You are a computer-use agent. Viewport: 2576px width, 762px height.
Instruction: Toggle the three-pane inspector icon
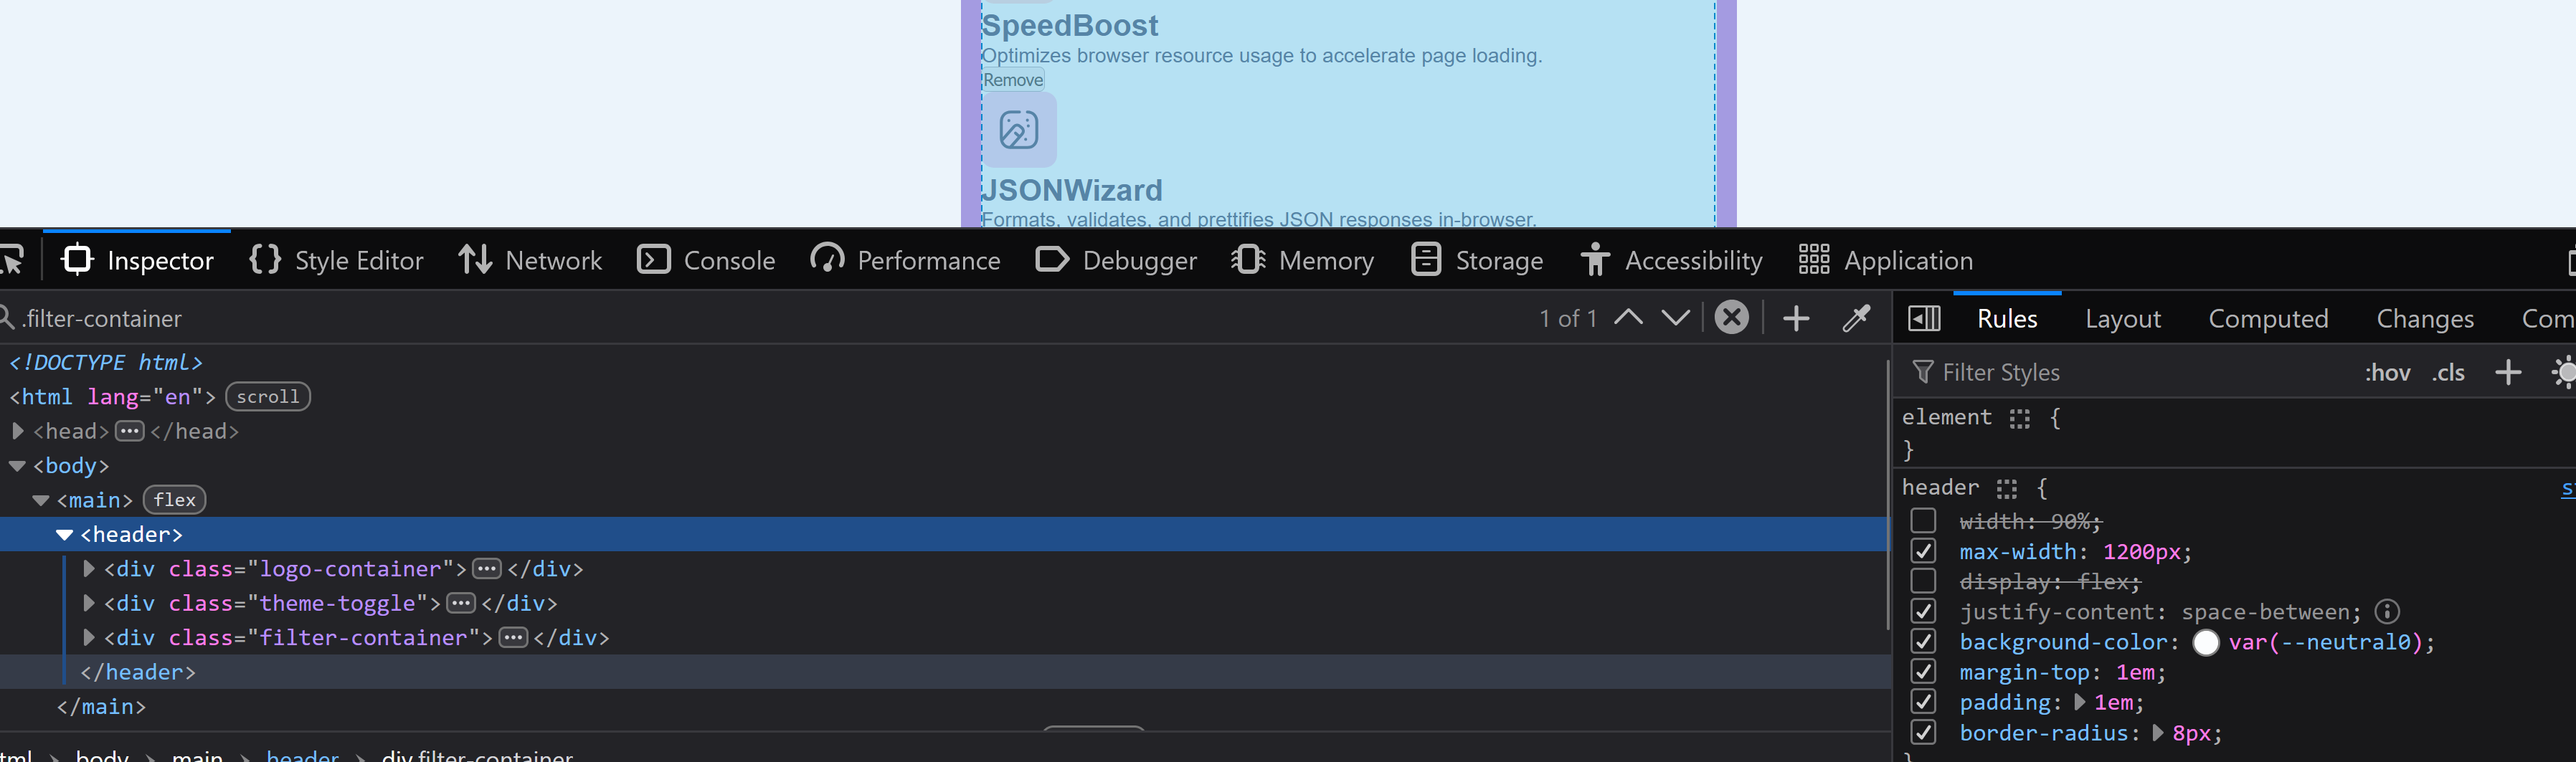tap(1924, 318)
